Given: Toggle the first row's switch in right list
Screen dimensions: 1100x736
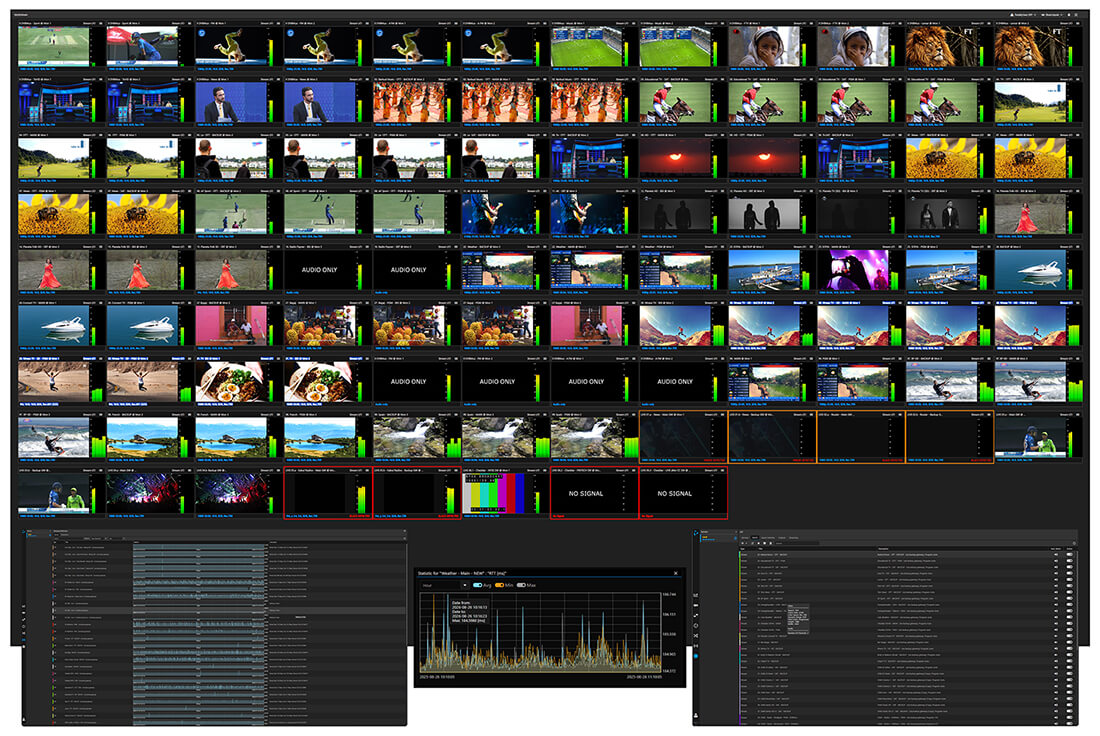Looking at the screenshot, I should (x=1069, y=554).
